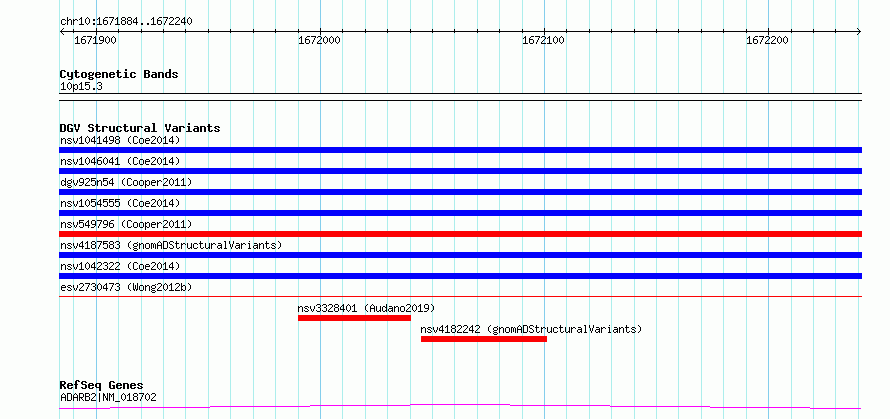
Task: Open variant nsv1042322 (Coe2014) label
Action: (120, 266)
